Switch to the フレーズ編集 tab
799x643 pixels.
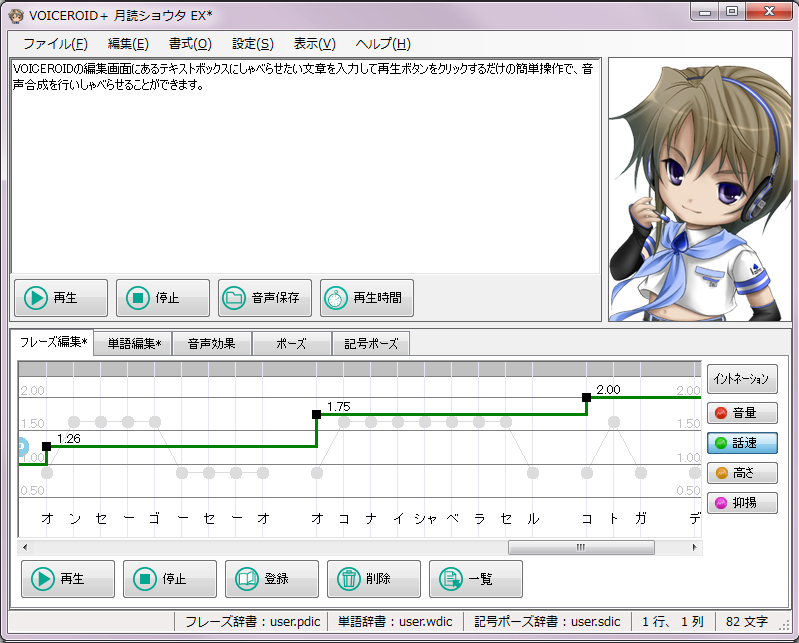pyautogui.click(x=53, y=342)
